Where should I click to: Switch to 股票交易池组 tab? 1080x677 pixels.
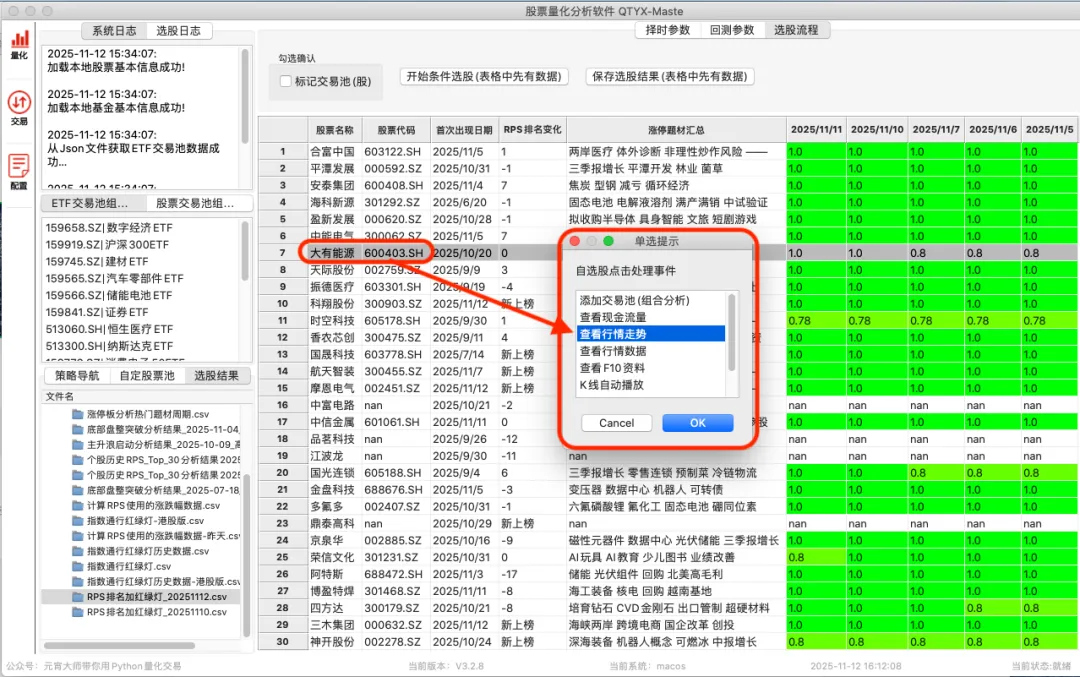[199, 203]
